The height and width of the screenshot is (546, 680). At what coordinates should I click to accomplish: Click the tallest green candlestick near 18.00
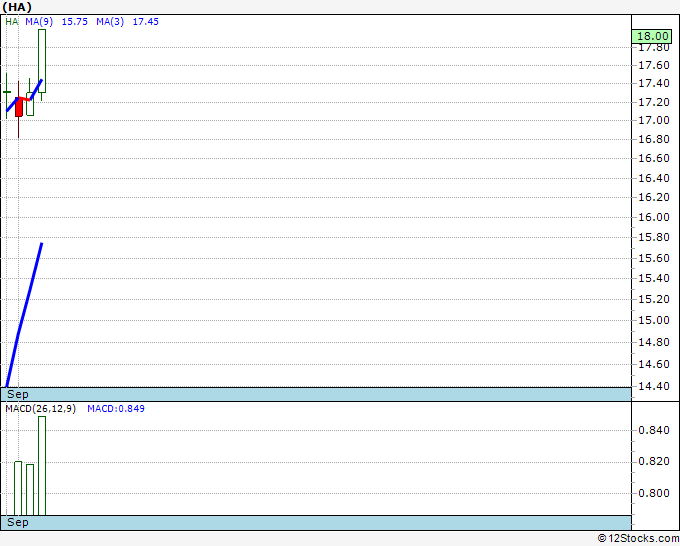point(42,61)
